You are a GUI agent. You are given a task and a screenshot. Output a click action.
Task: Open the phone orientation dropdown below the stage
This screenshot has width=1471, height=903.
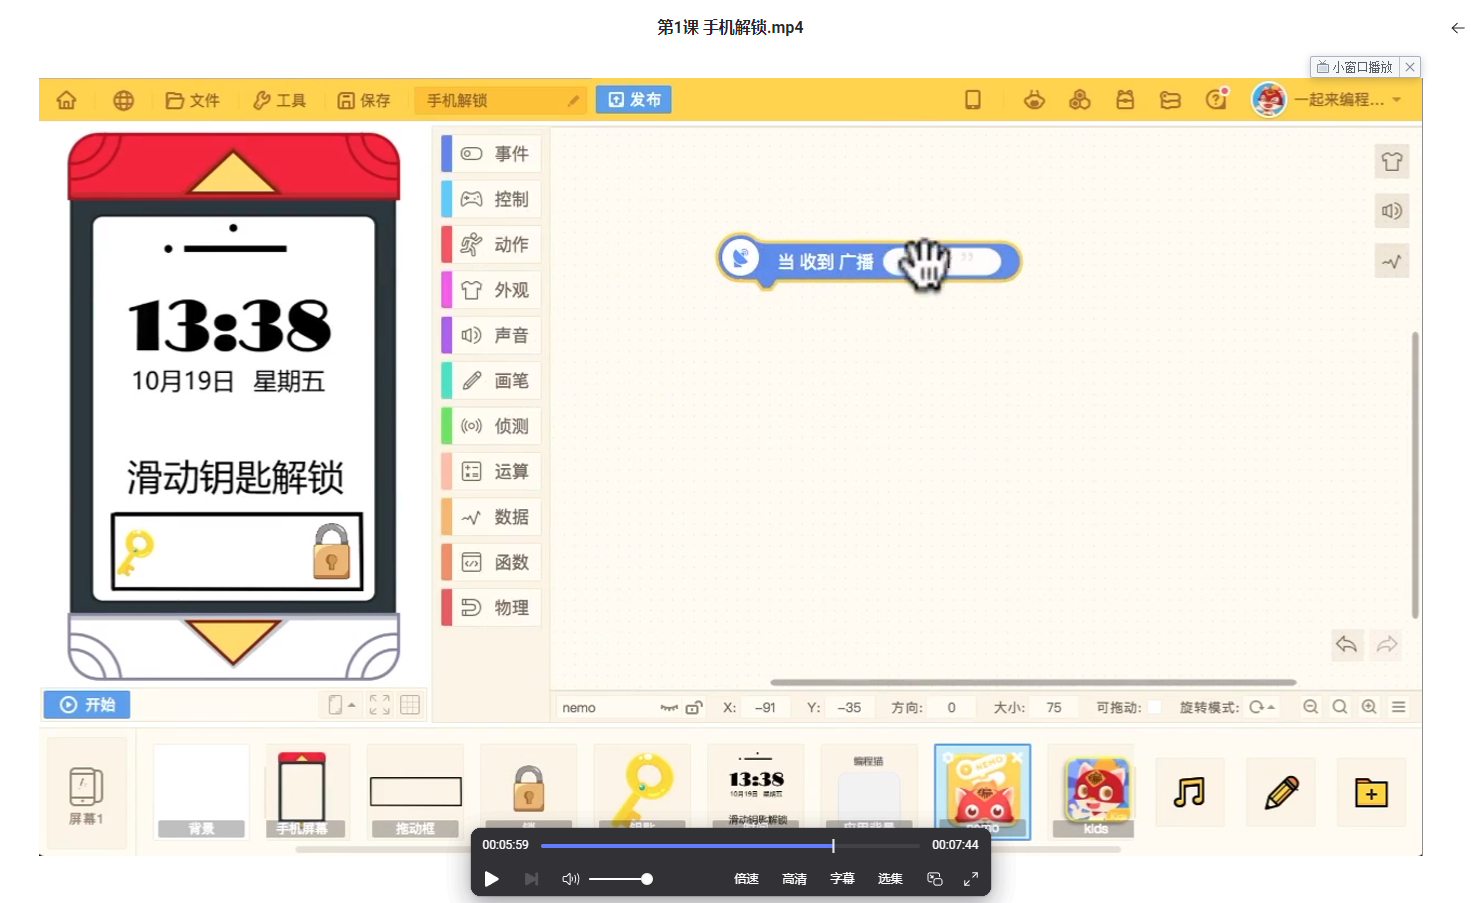[x=339, y=704]
